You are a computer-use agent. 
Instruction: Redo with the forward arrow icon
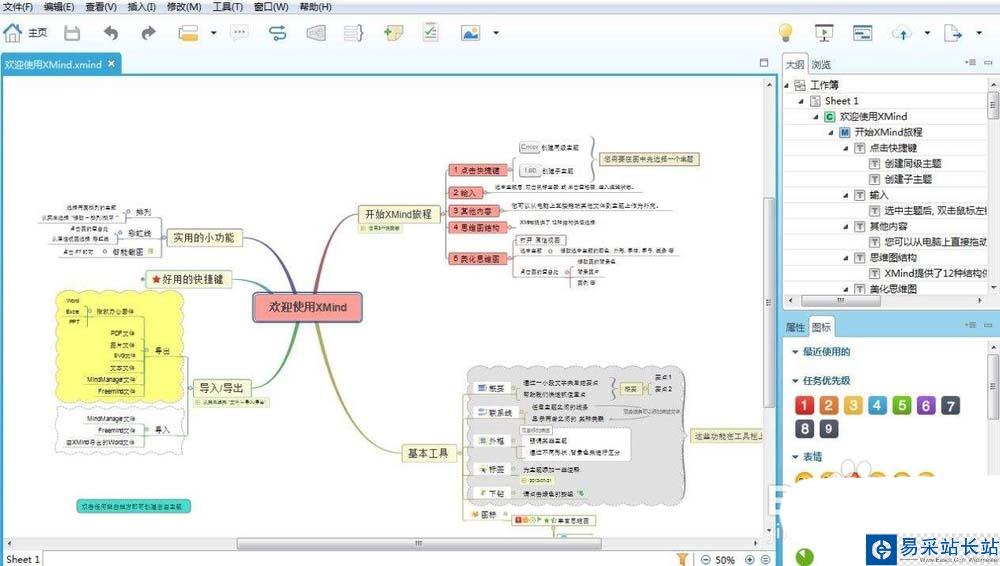coord(149,33)
